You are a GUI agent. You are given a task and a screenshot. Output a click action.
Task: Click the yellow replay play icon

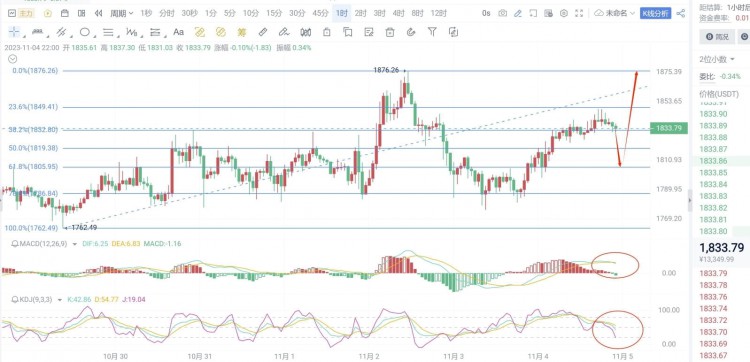click(x=47, y=13)
